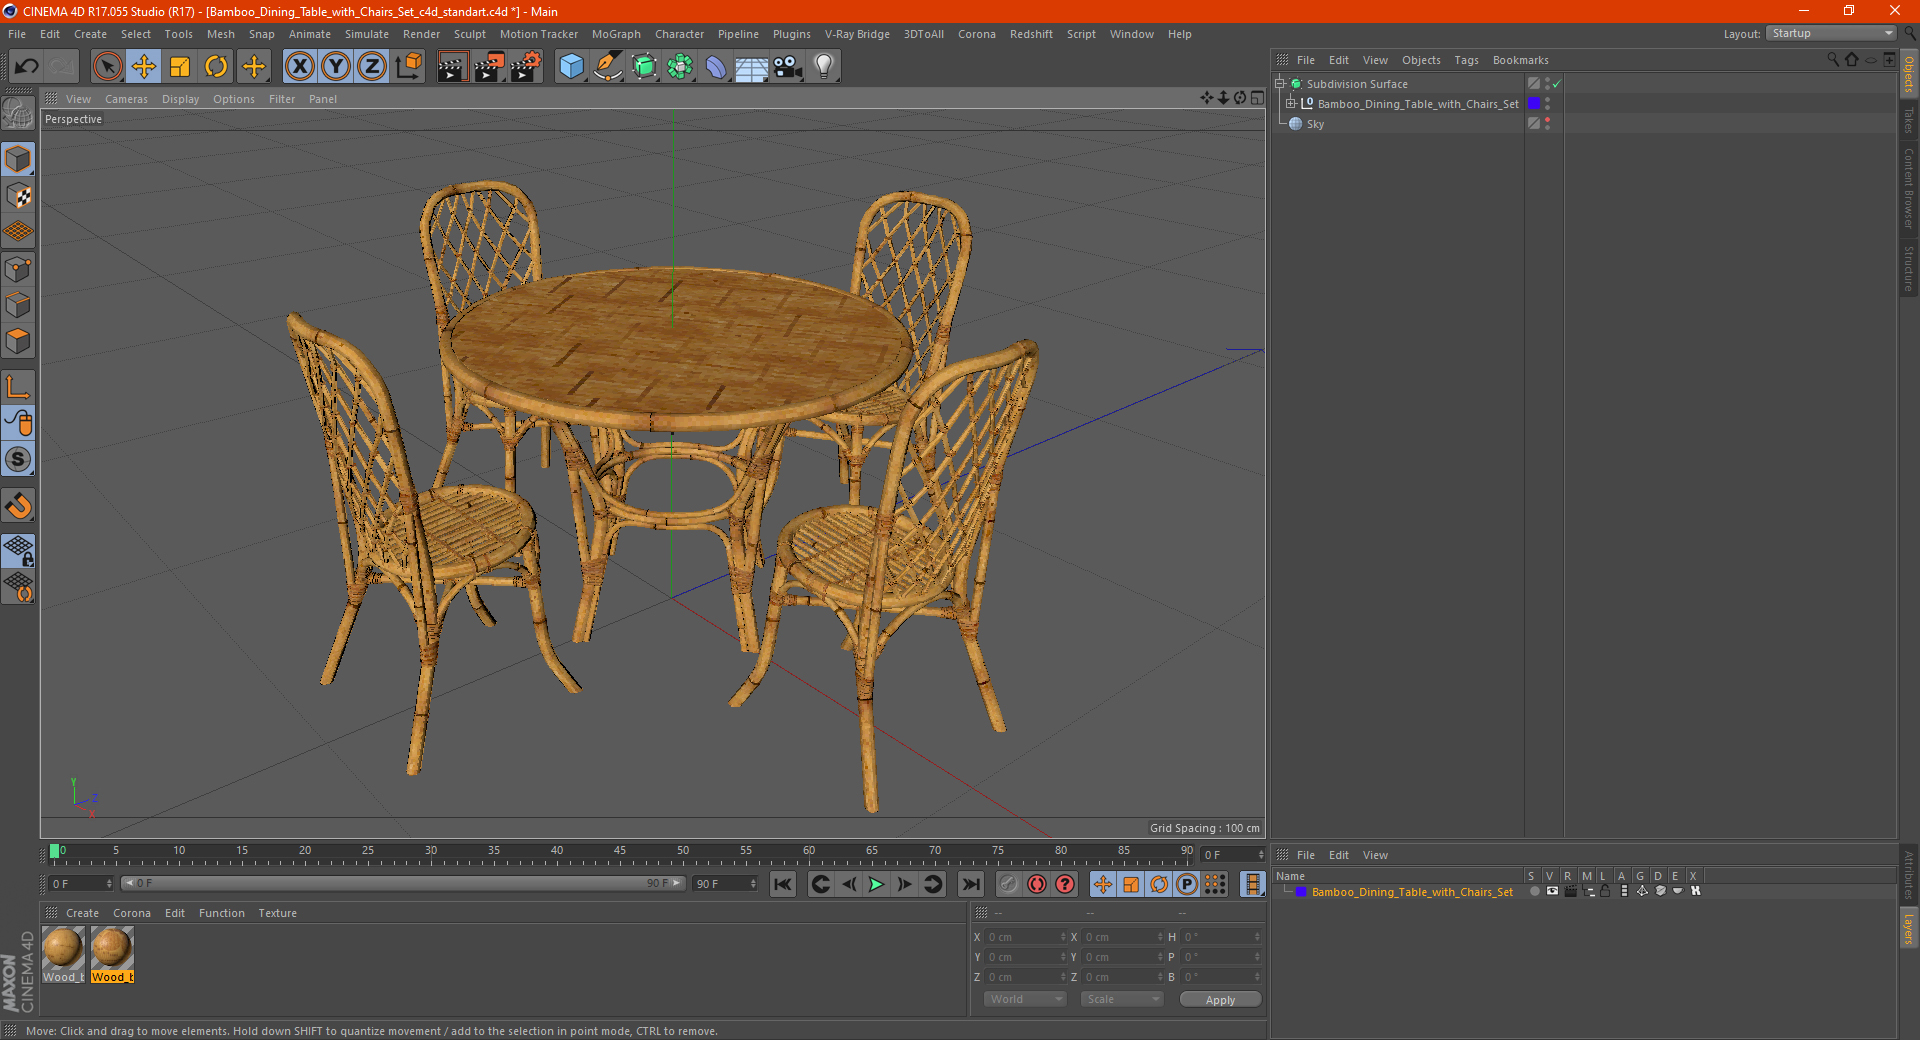Open material manager Texture menu
This screenshot has width=1920, height=1040.
click(277, 913)
